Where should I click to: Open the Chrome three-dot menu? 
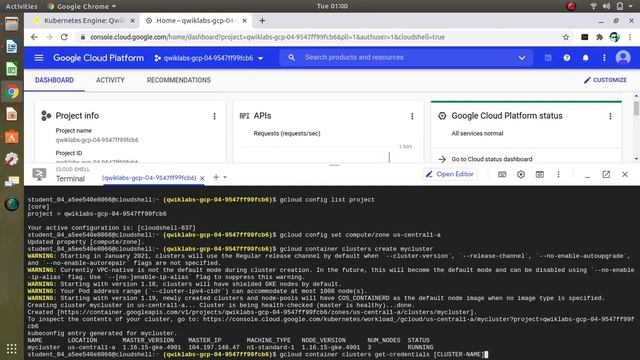click(x=630, y=37)
